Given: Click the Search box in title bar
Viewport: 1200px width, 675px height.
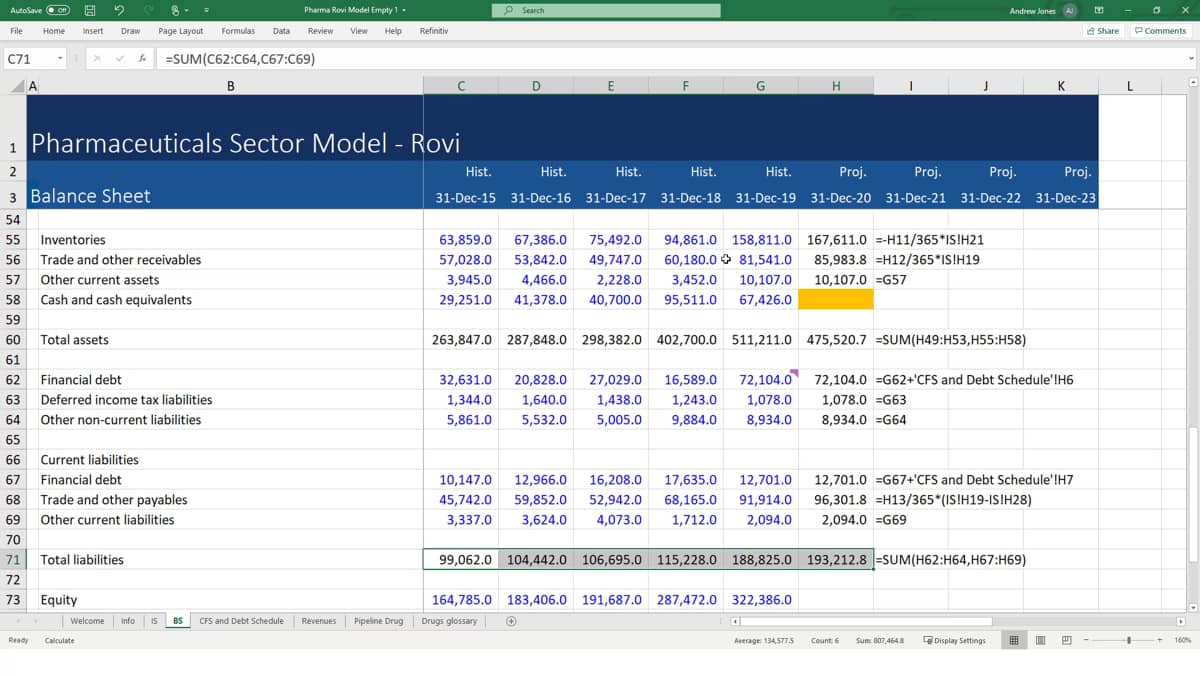Looking at the screenshot, I should coord(606,10).
